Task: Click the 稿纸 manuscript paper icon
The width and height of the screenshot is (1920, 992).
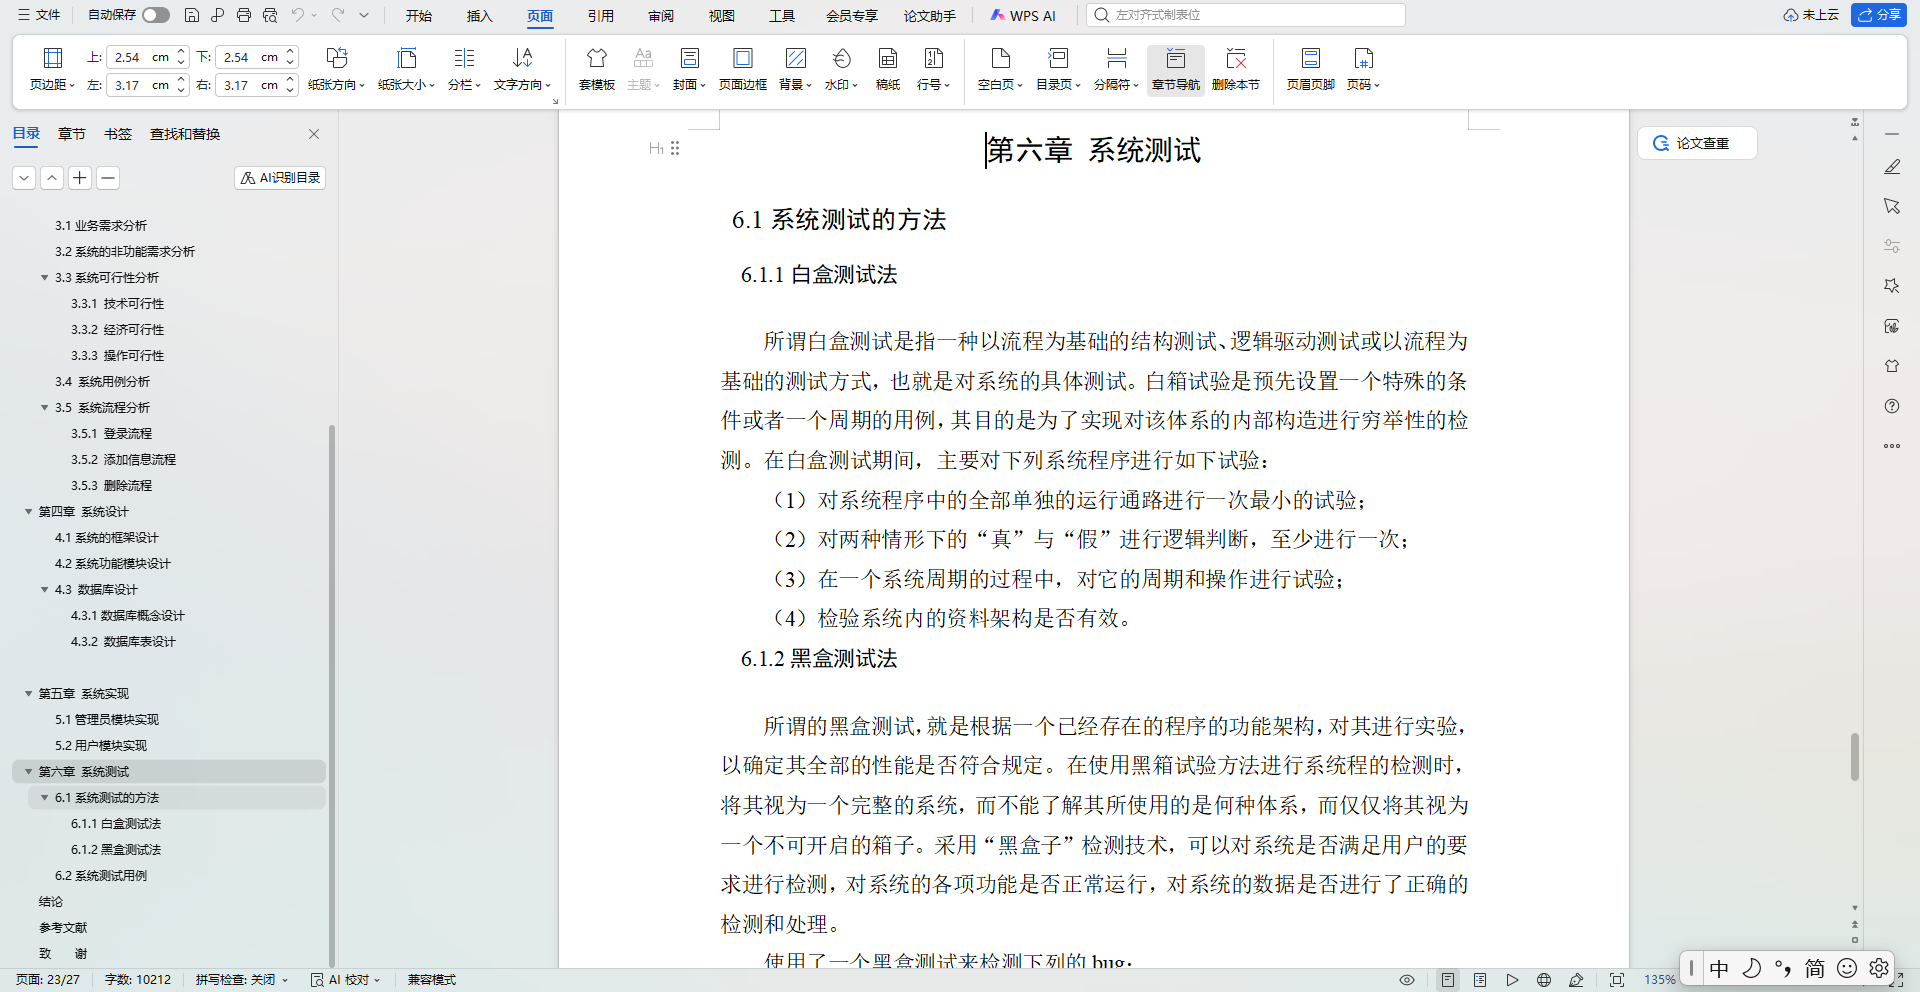Action: point(888,69)
